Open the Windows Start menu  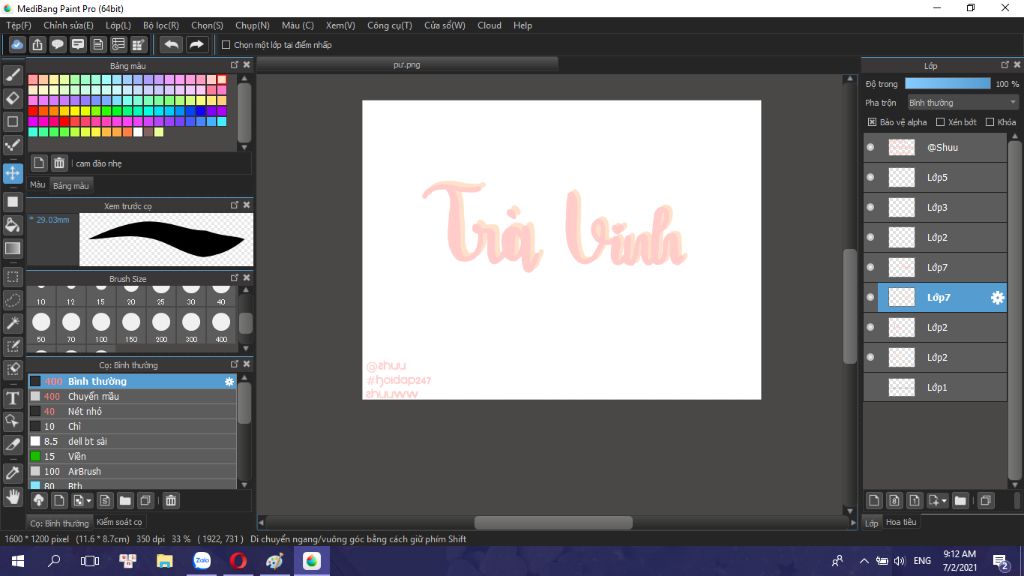[x=18, y=561]
